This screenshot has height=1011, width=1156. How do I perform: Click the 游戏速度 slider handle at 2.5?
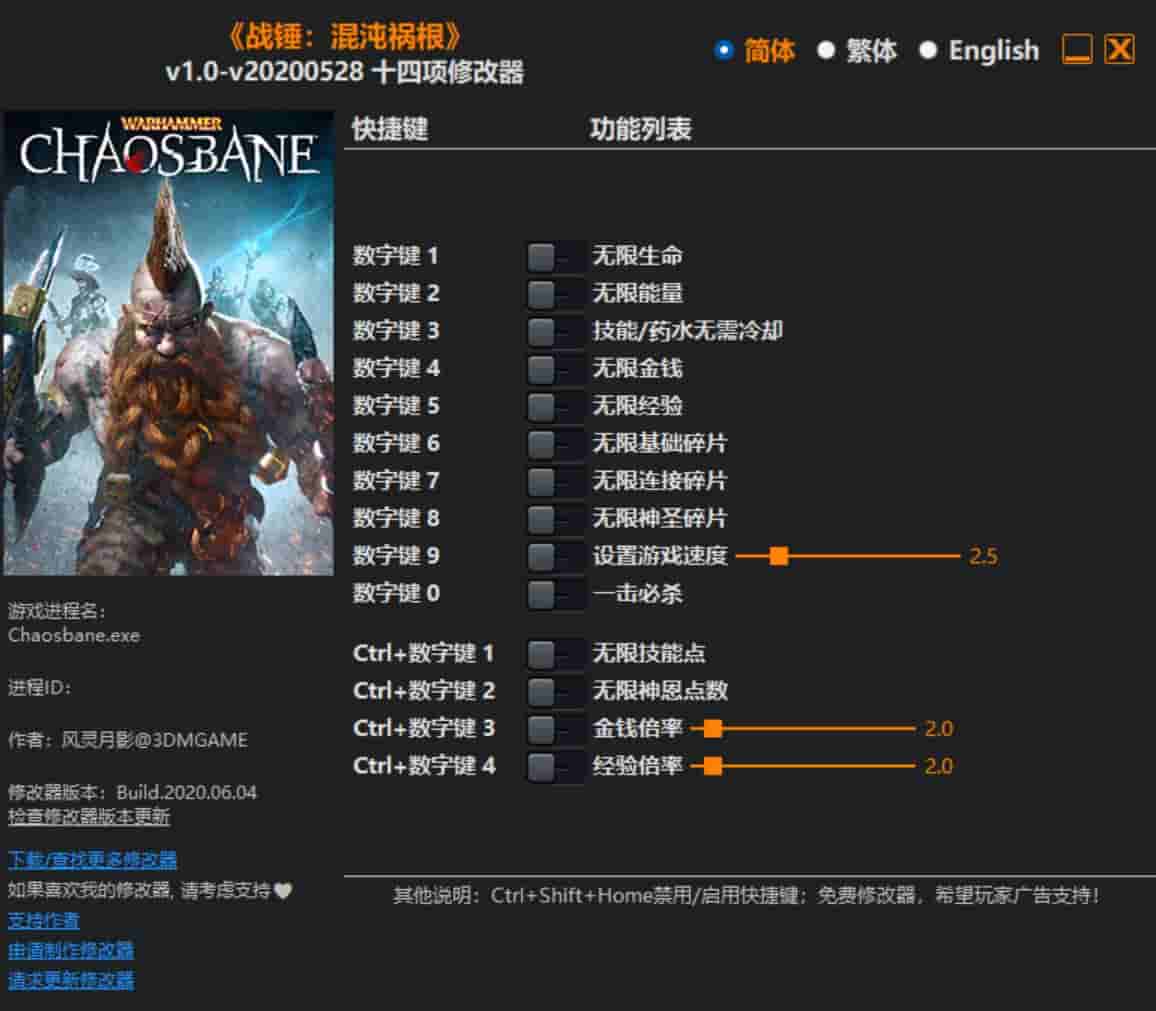779,556
